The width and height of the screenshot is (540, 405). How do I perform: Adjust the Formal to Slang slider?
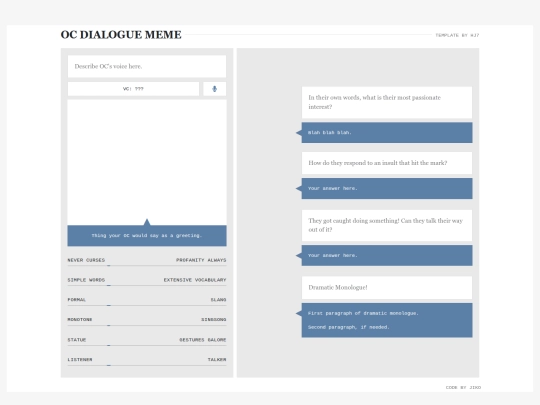tap(147, 305)
